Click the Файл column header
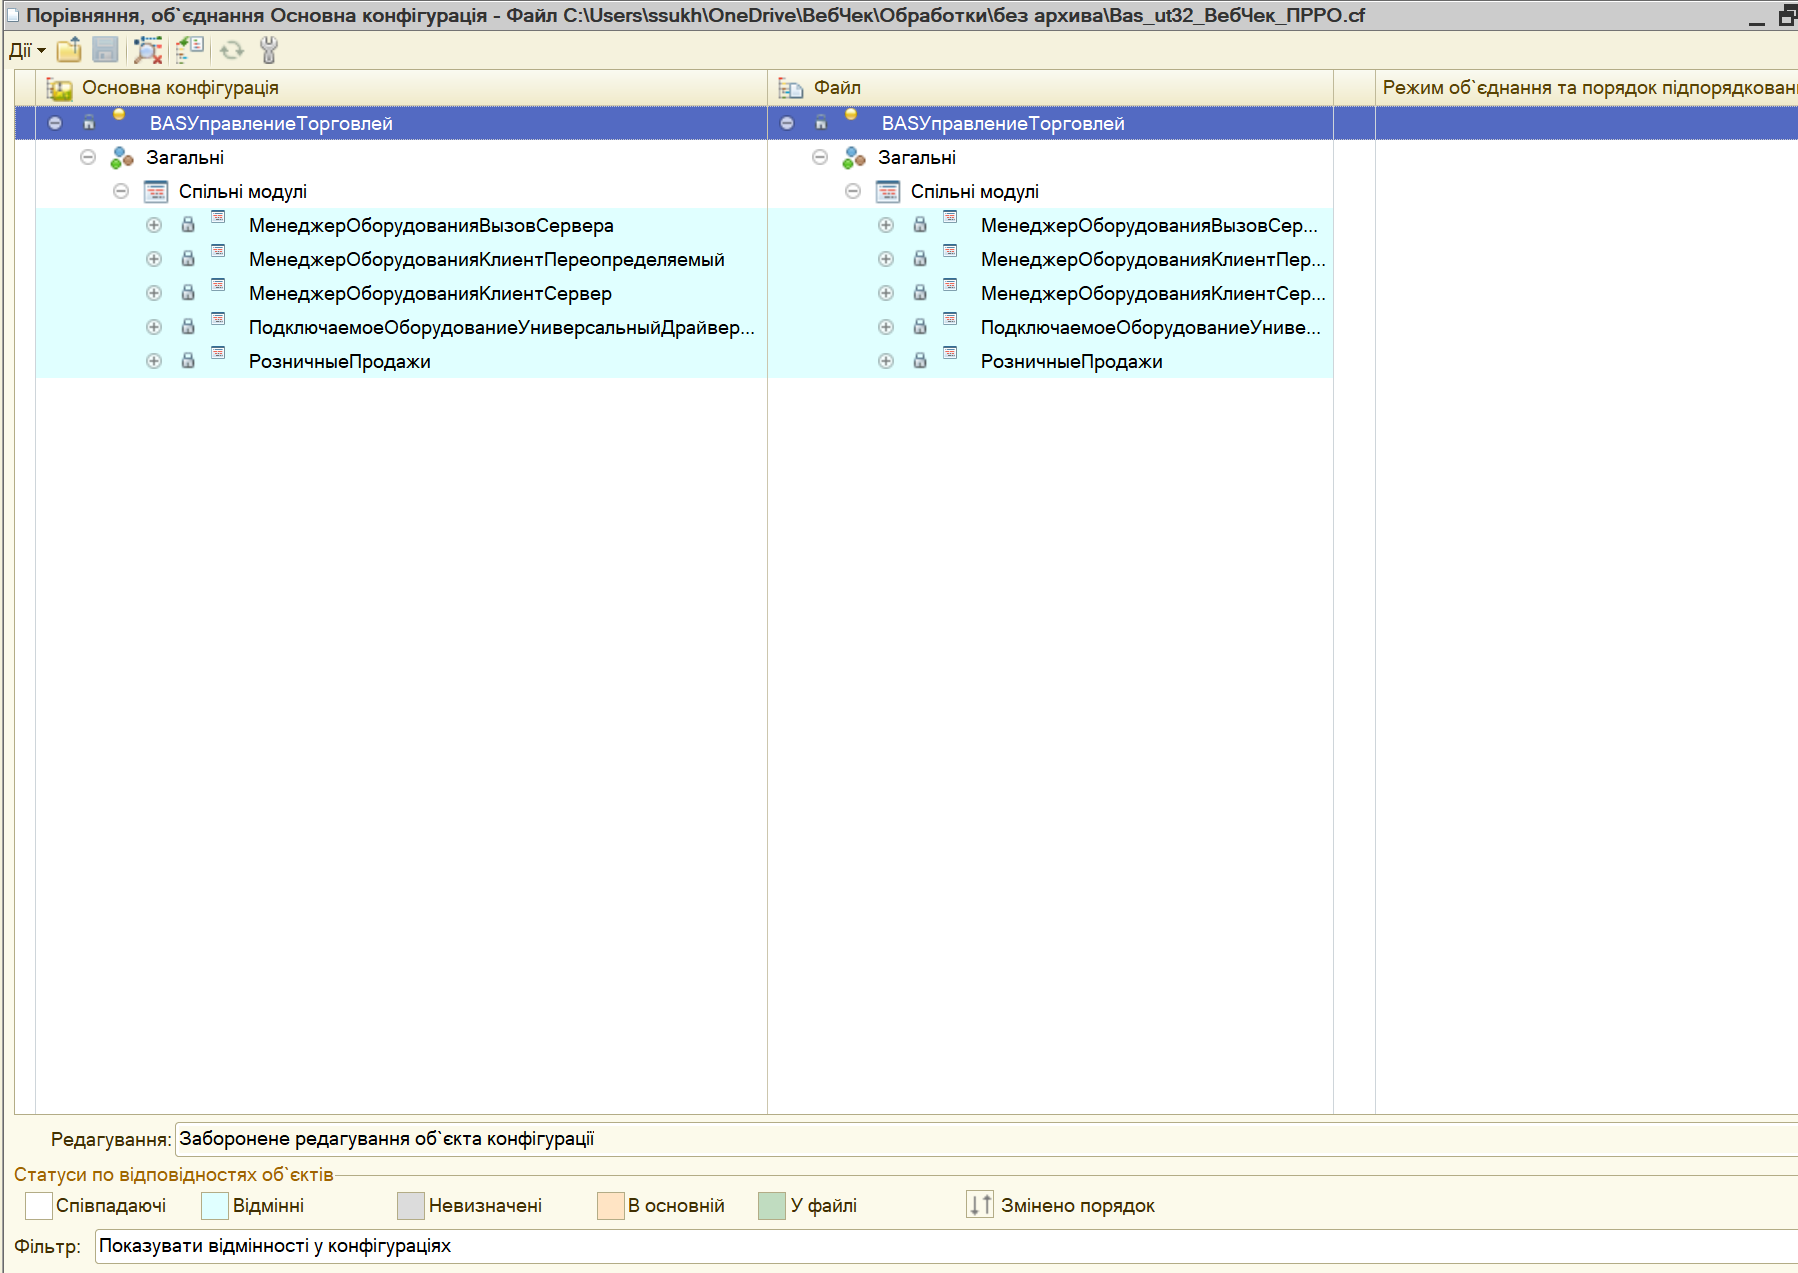1798x1273 pixels. pos(1051,88)
